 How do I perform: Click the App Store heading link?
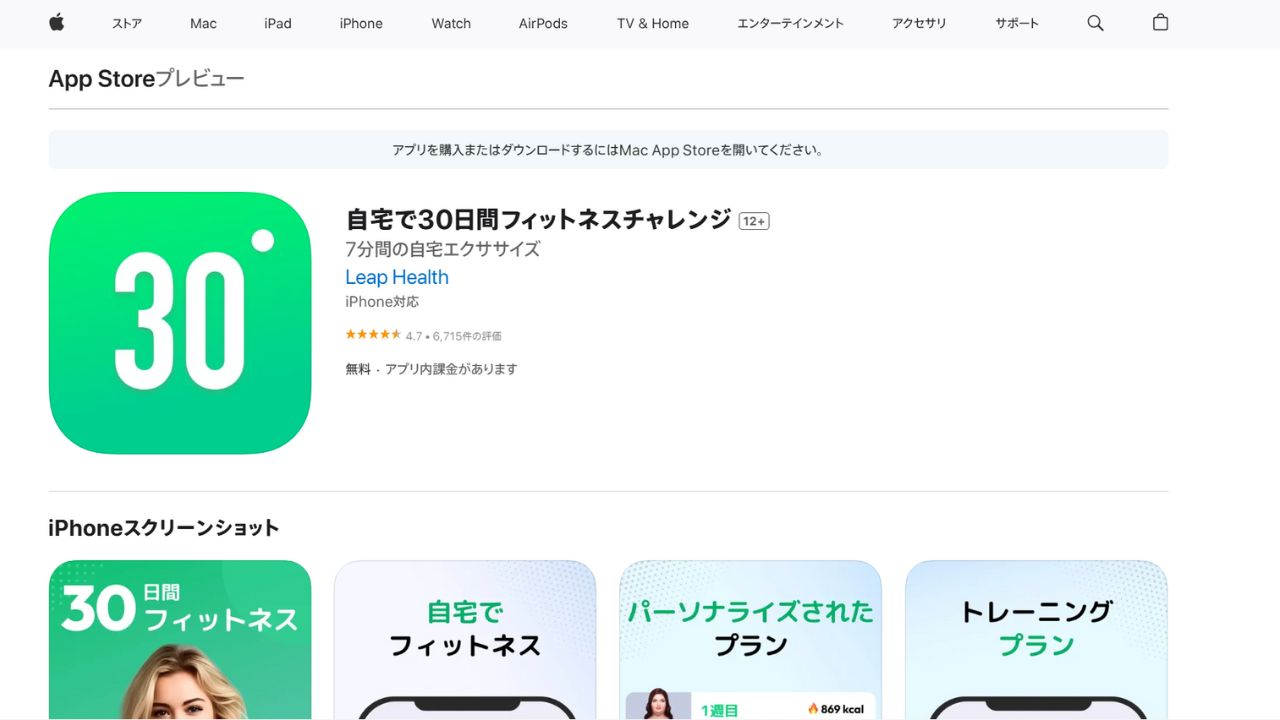[102, 79]
